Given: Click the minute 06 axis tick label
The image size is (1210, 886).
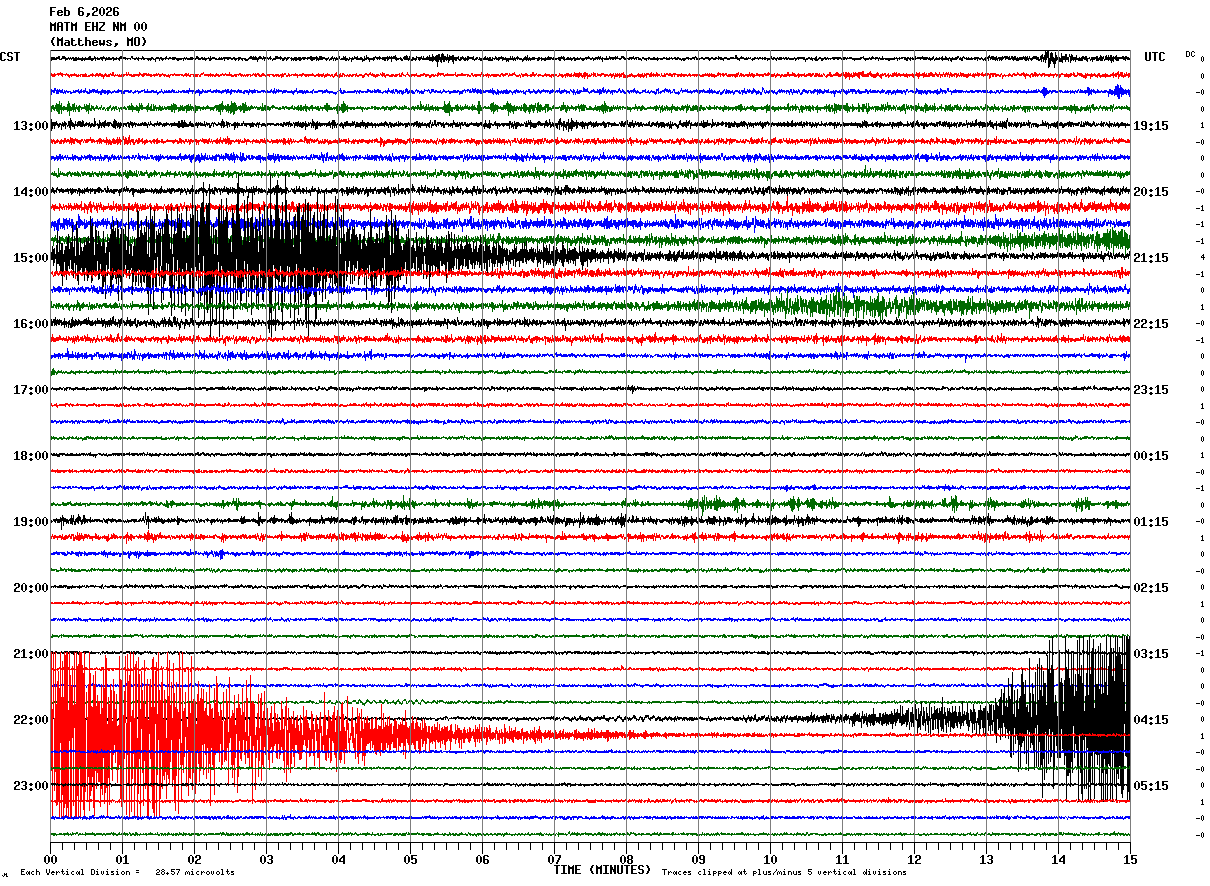Looking at the screenshot, I should [x=482, y=860].
